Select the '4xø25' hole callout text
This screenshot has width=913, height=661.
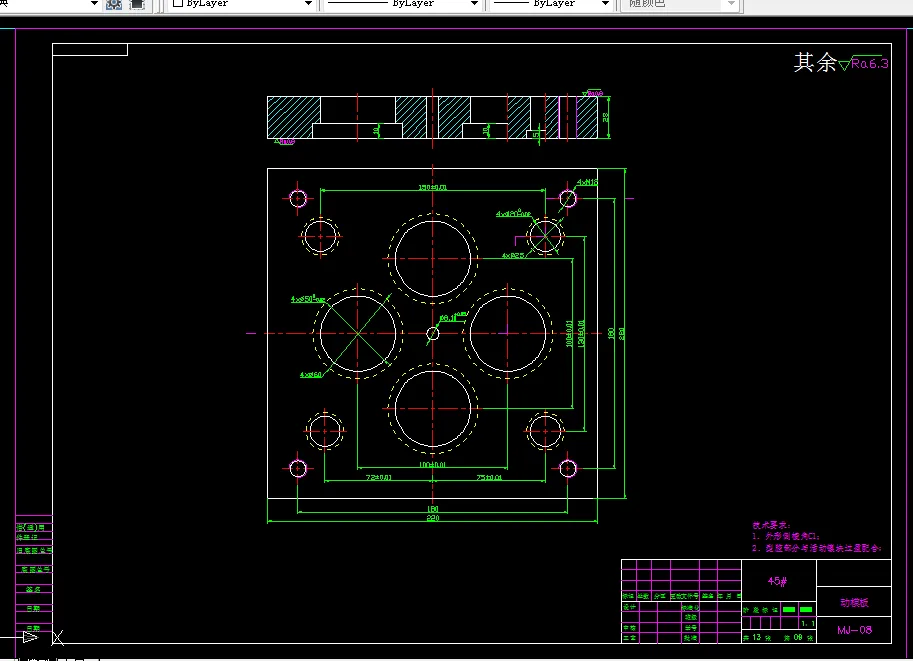(513, 255)
